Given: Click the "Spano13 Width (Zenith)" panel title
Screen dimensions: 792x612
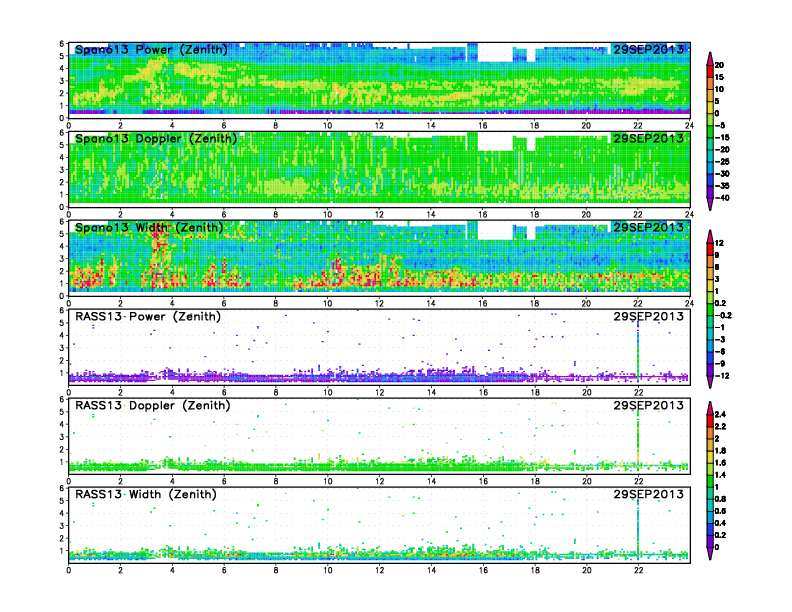Looking at the screenshot, I should coord(149,227).
